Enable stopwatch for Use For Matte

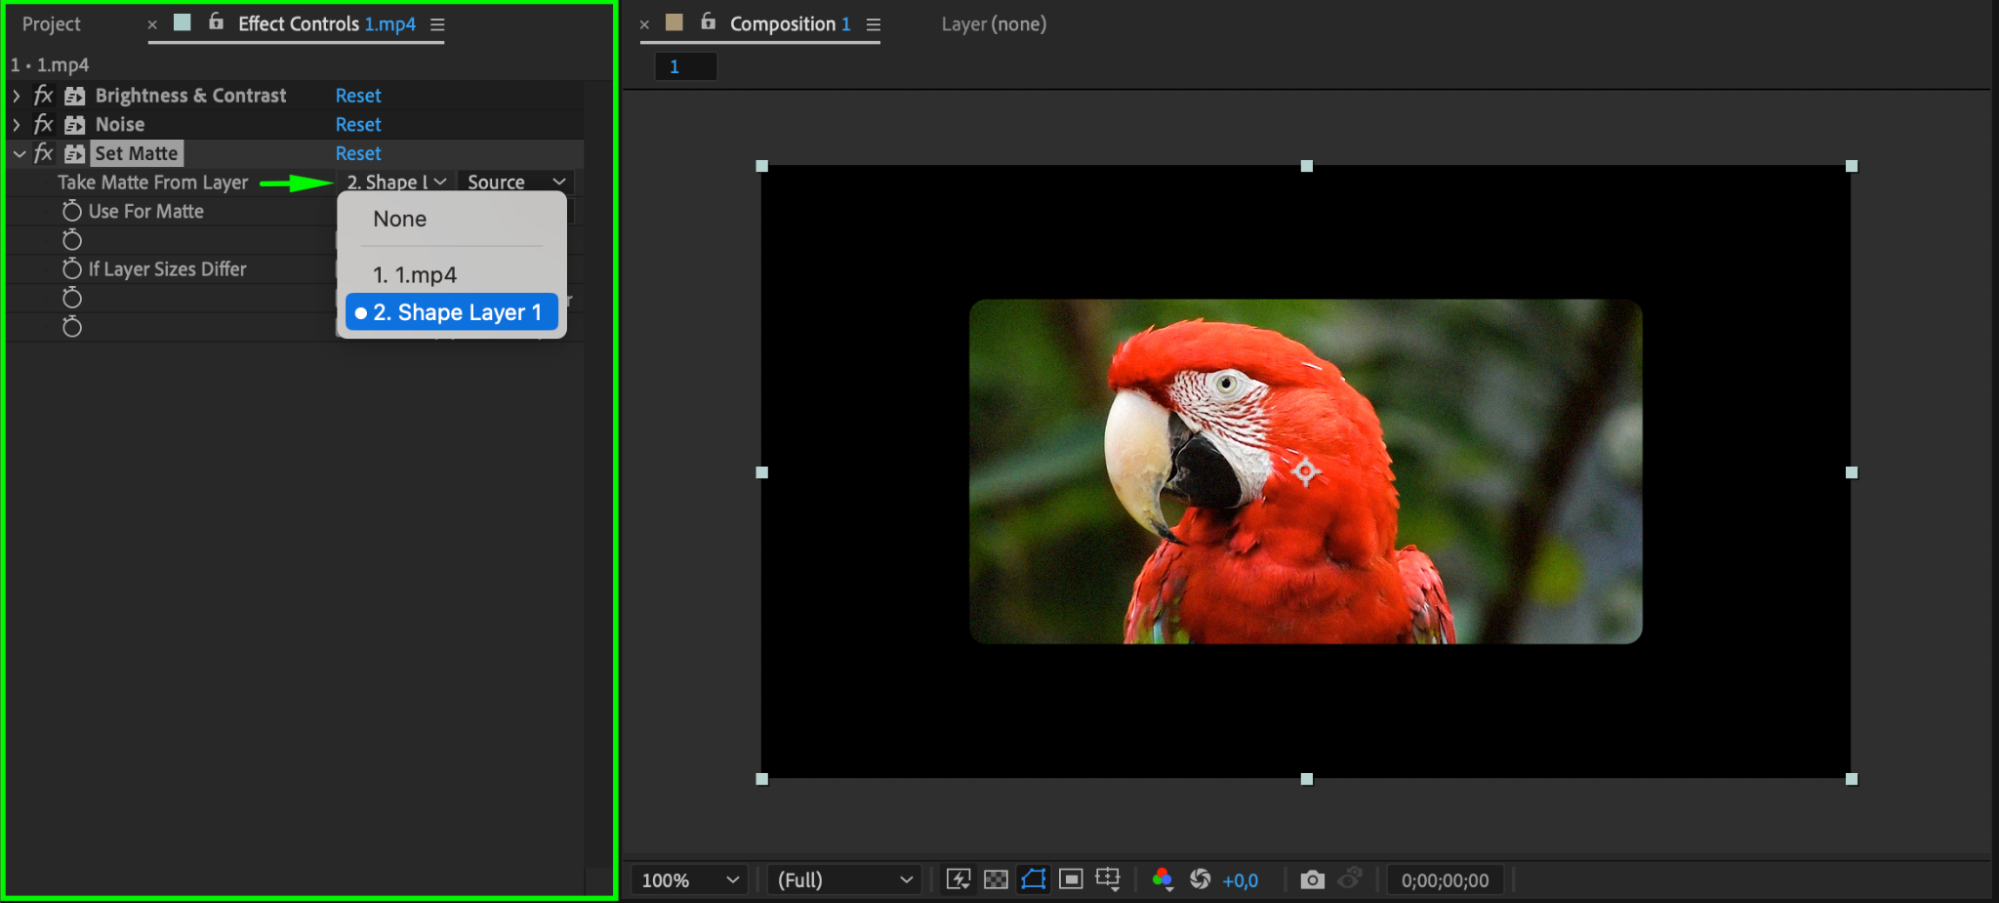72,211
